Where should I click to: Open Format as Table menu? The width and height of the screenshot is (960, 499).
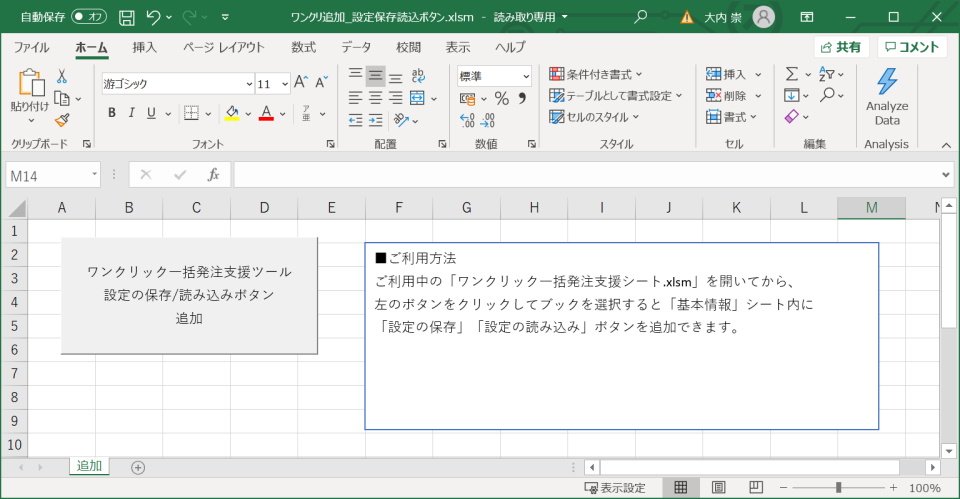(615, 96)
